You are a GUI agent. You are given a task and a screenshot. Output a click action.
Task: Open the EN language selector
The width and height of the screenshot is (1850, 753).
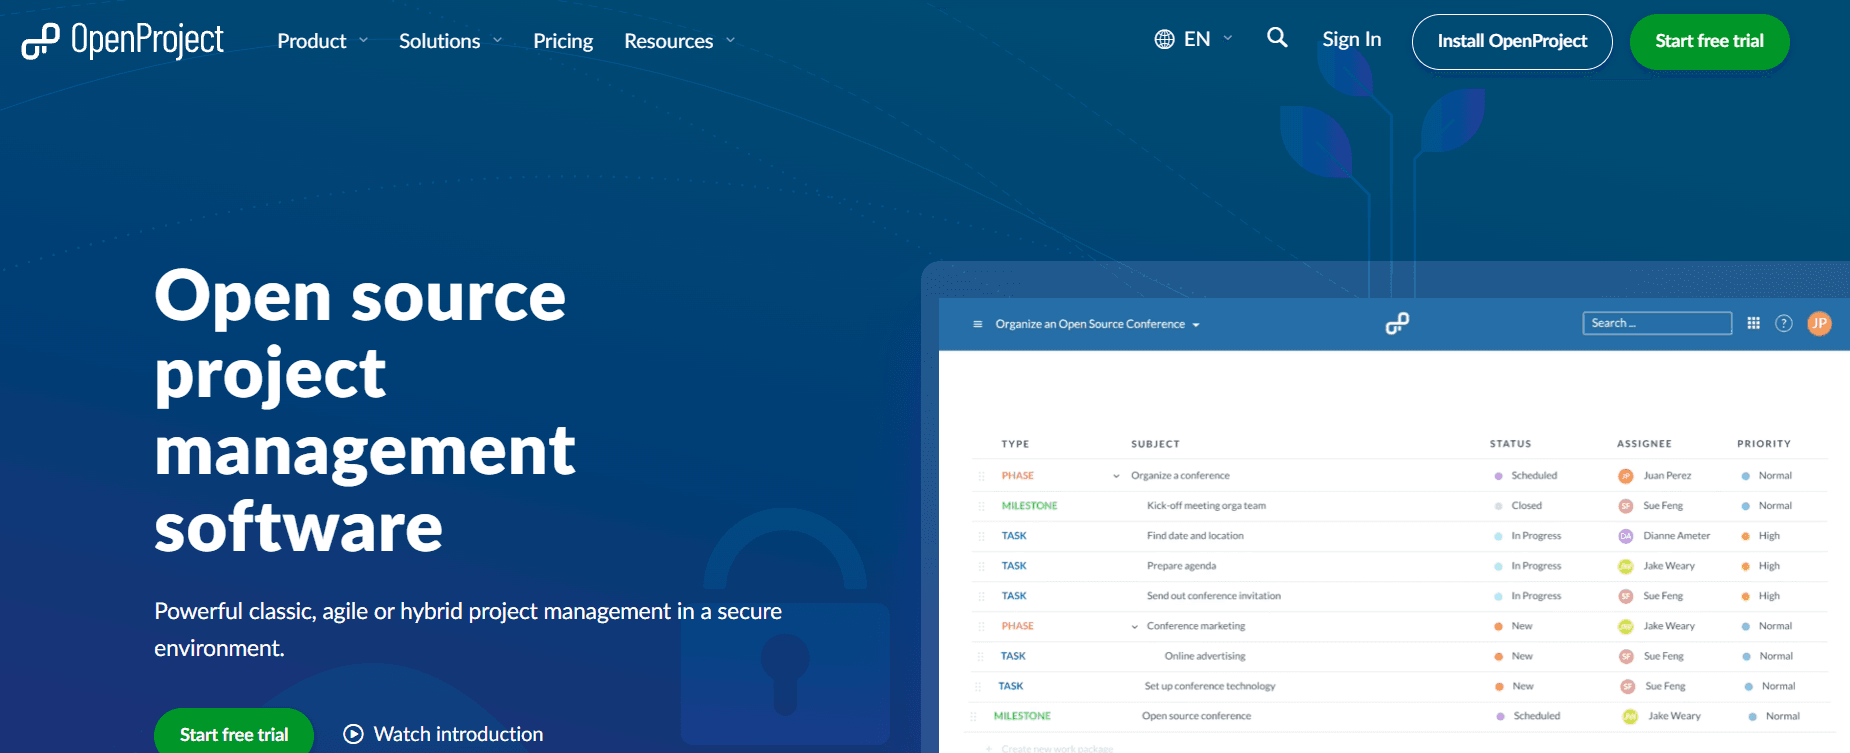click(x=1194, y=39)
